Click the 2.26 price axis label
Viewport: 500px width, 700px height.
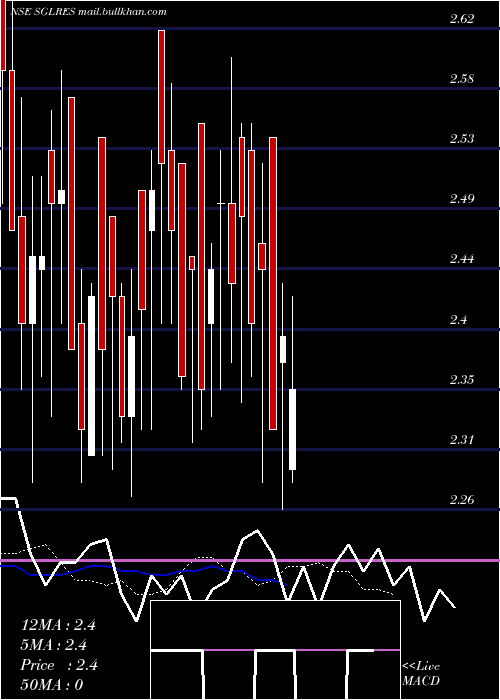[x=462, y=500]
